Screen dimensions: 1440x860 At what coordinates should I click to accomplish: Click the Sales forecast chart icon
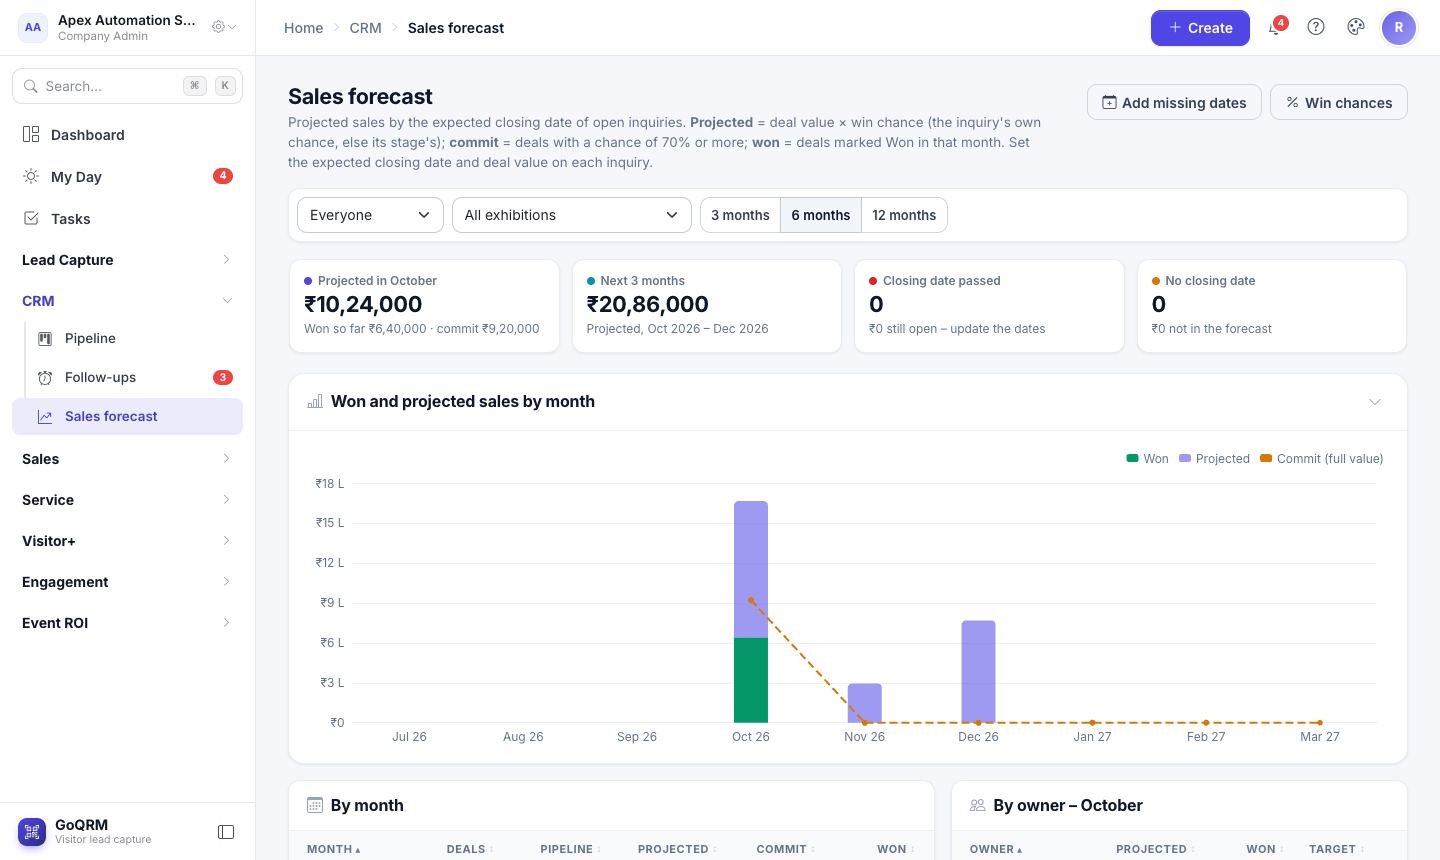(45, 417)
